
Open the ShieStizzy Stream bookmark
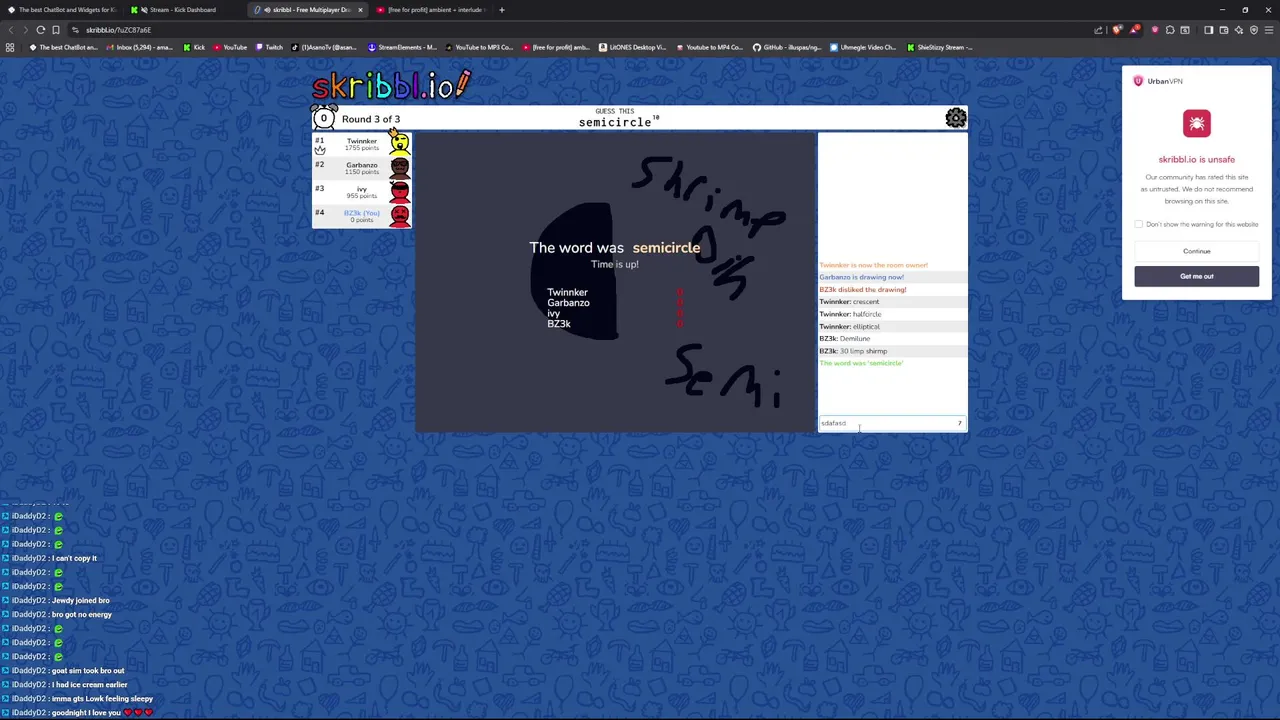click(940, 47)
